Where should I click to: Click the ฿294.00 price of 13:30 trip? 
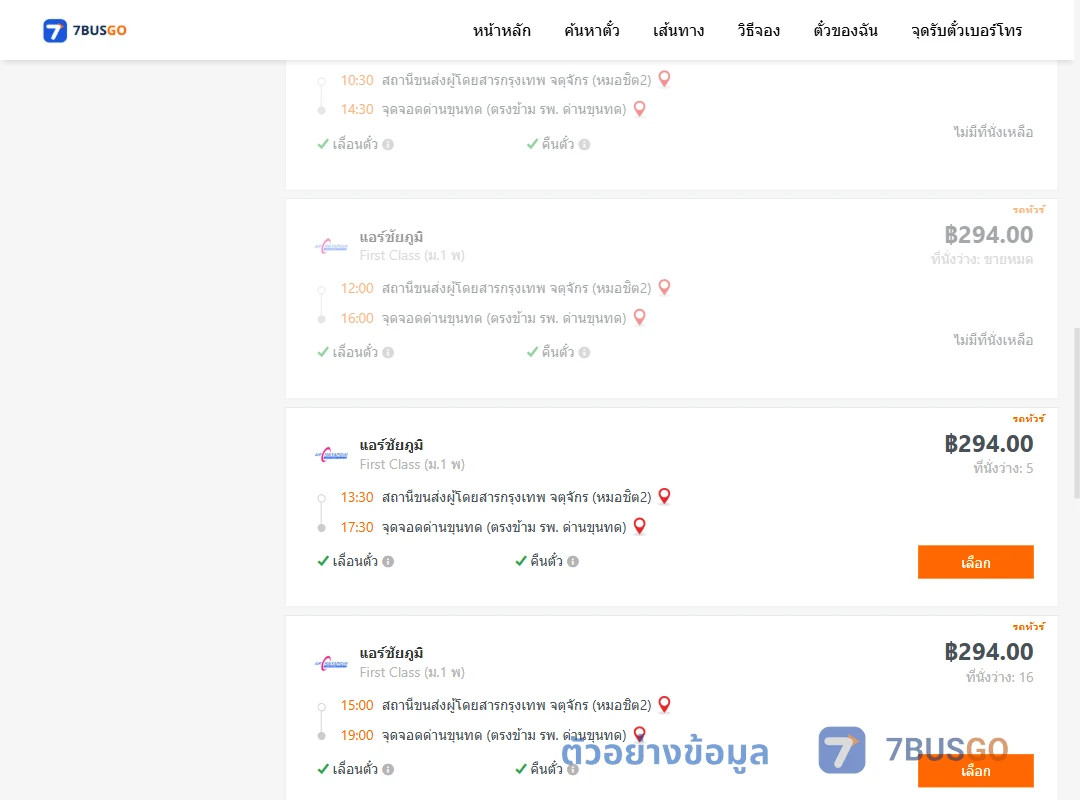988,444
